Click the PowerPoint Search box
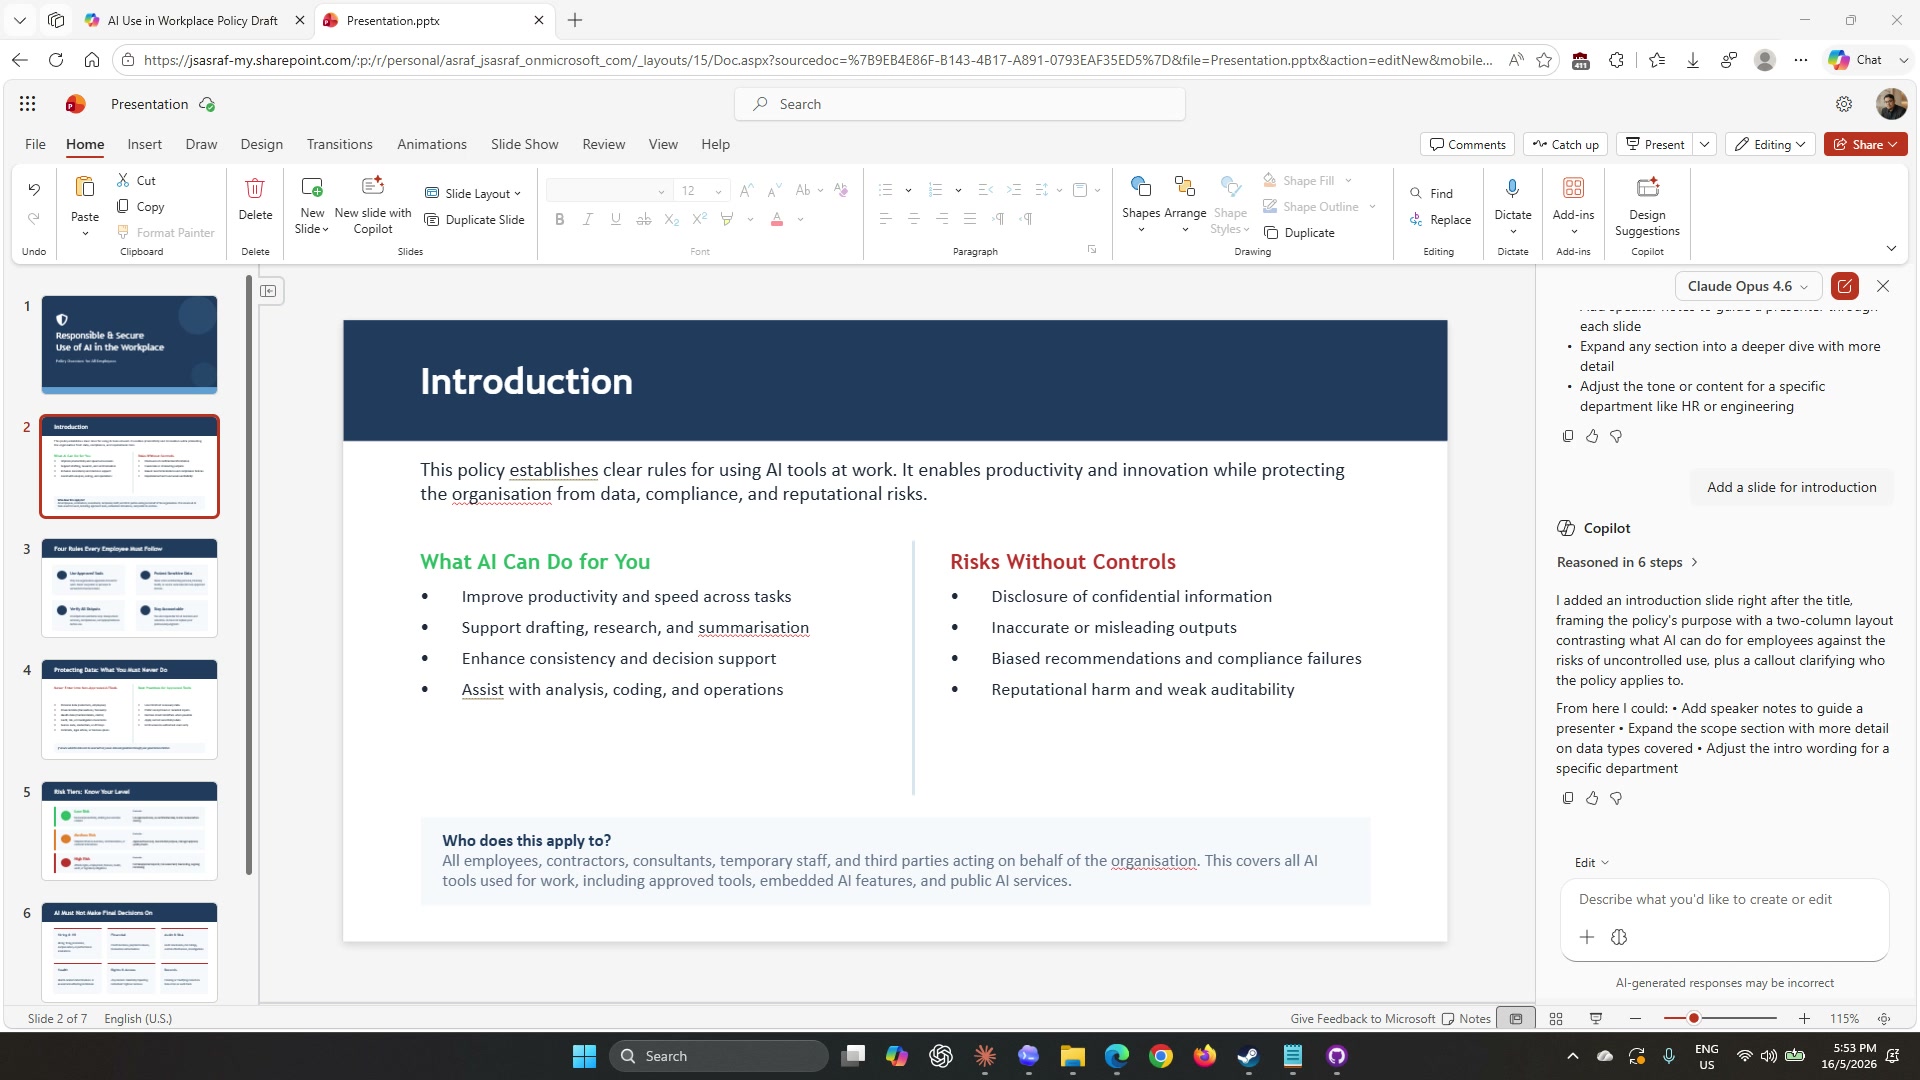1920x1080 pixels. pyautogui.click(x=960, y=104)
